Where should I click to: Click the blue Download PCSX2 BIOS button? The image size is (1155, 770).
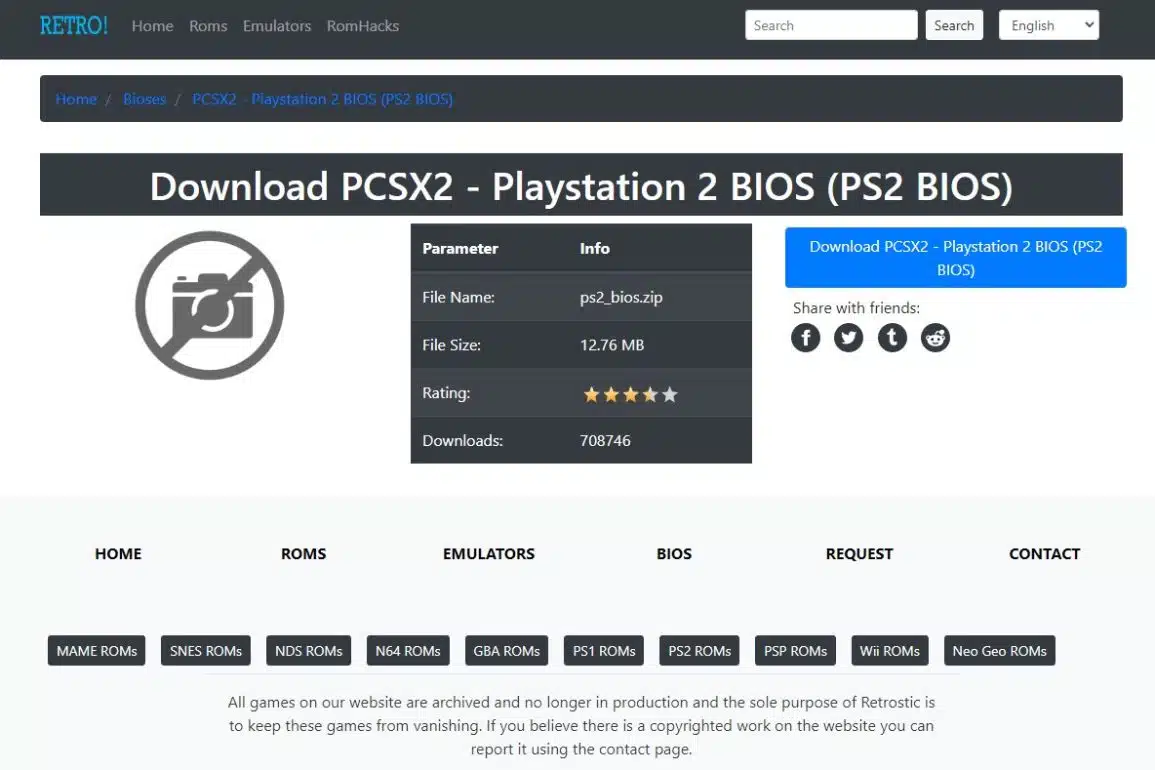955,258
